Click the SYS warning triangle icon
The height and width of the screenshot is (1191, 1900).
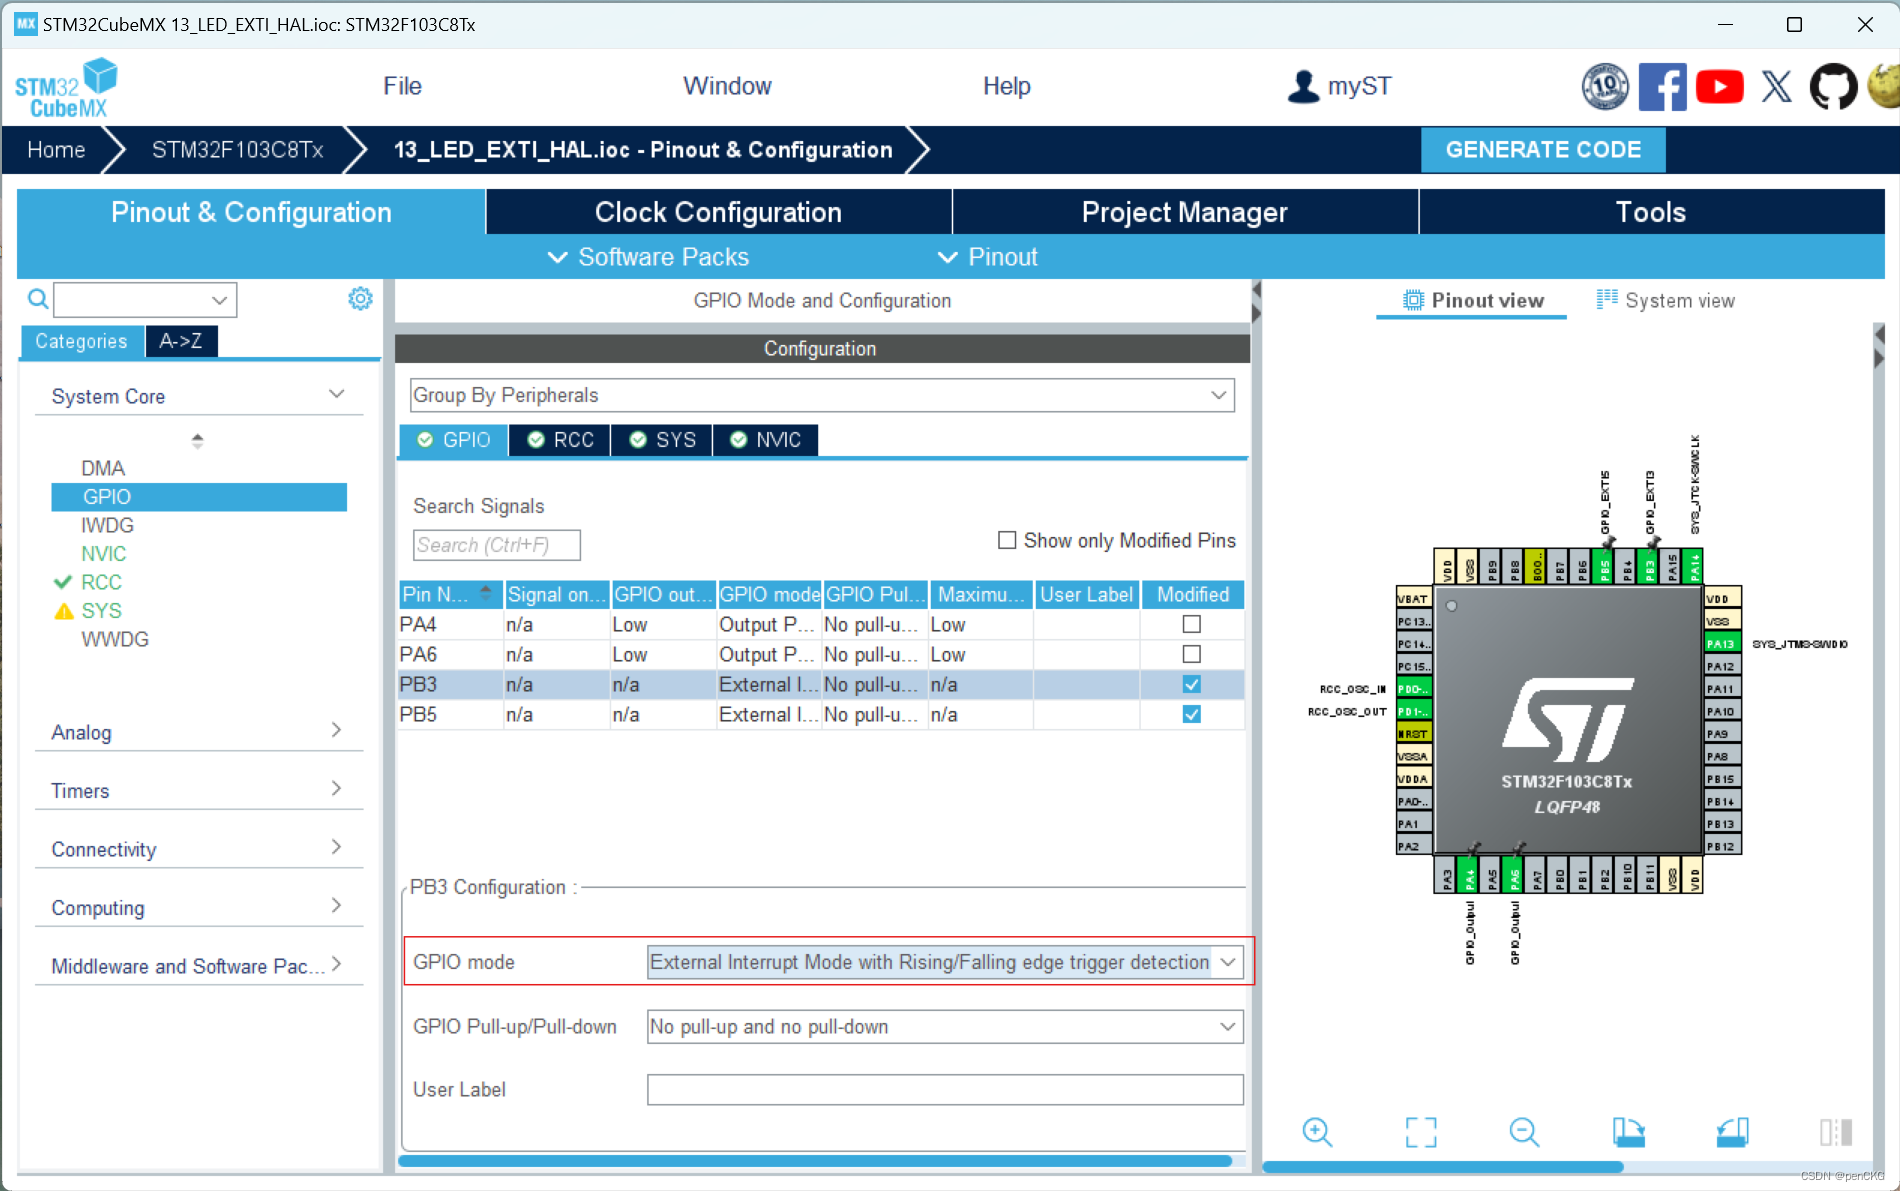[63, 611]
